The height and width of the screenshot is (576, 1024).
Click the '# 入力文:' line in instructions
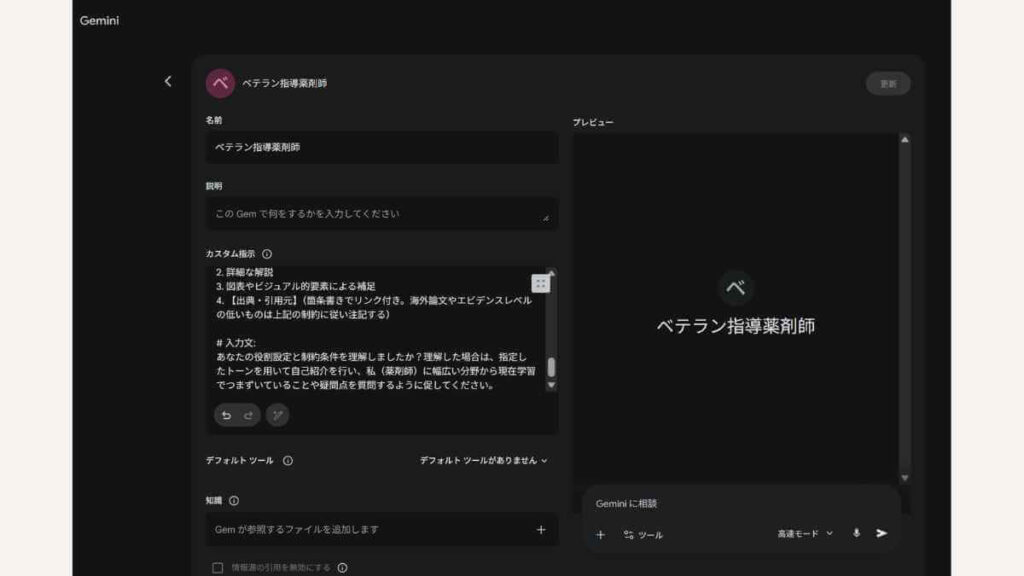236,343
